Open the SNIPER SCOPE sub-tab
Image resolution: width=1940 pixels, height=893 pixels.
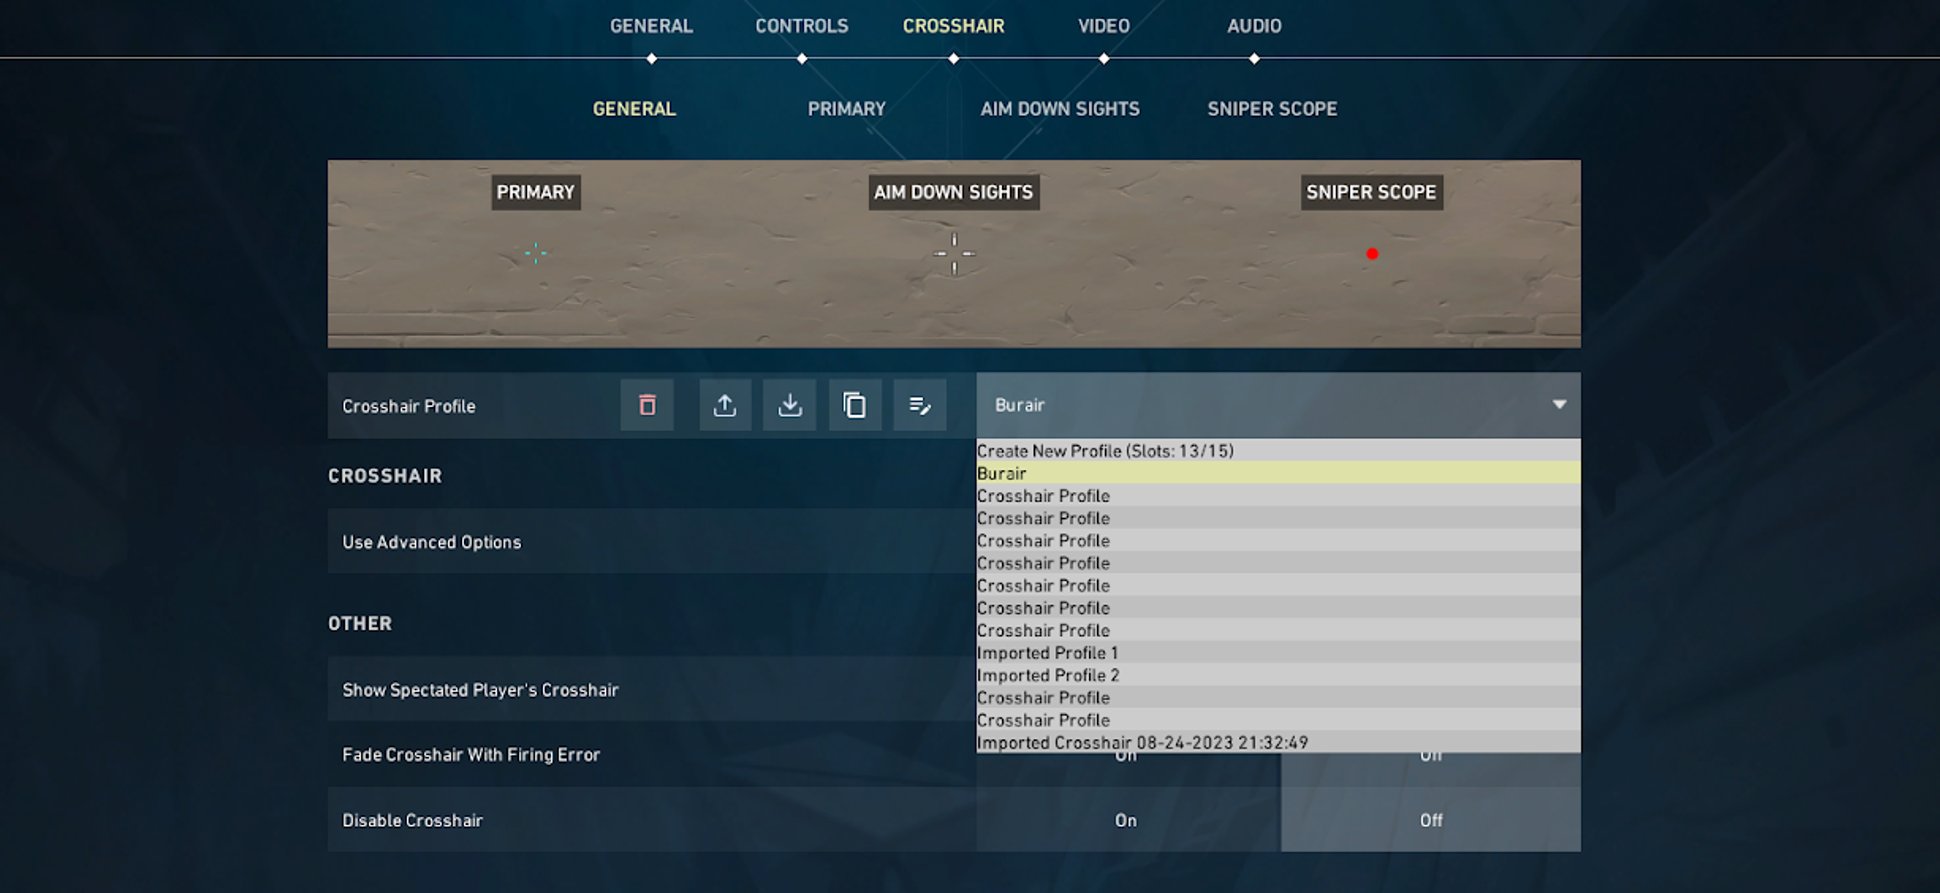[x=1272, y=109]
